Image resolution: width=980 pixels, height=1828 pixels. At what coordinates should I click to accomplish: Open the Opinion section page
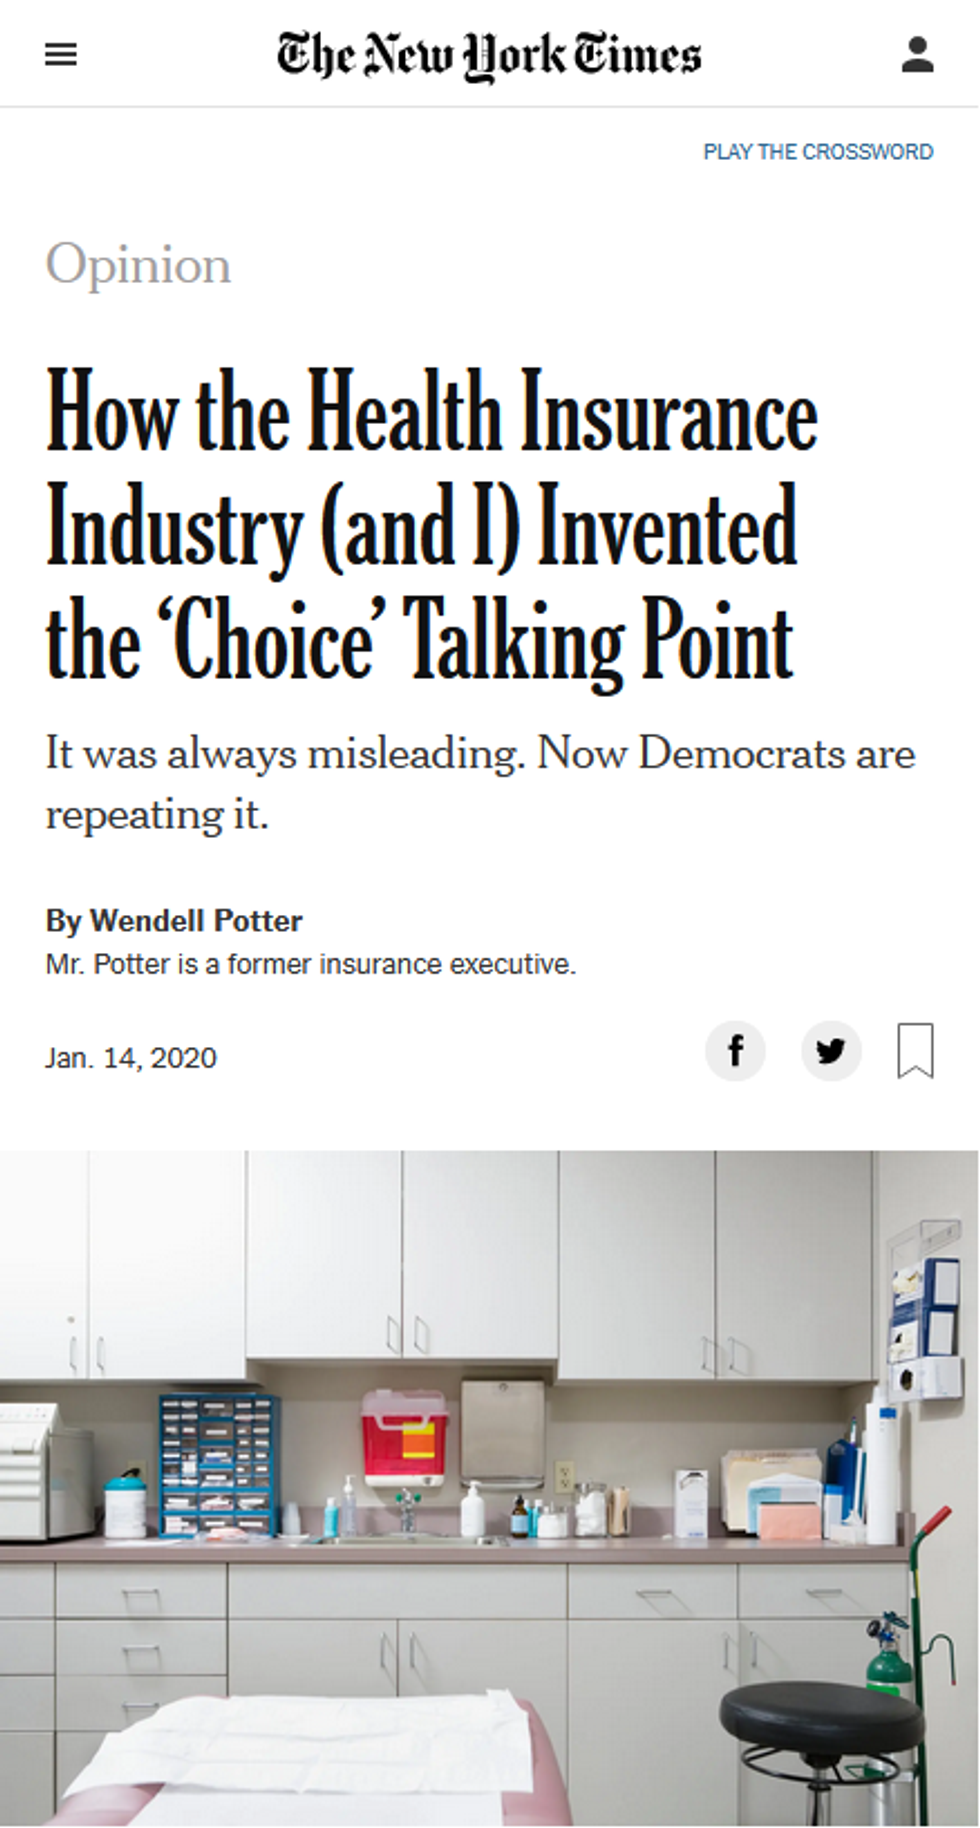tap(138, 263)
